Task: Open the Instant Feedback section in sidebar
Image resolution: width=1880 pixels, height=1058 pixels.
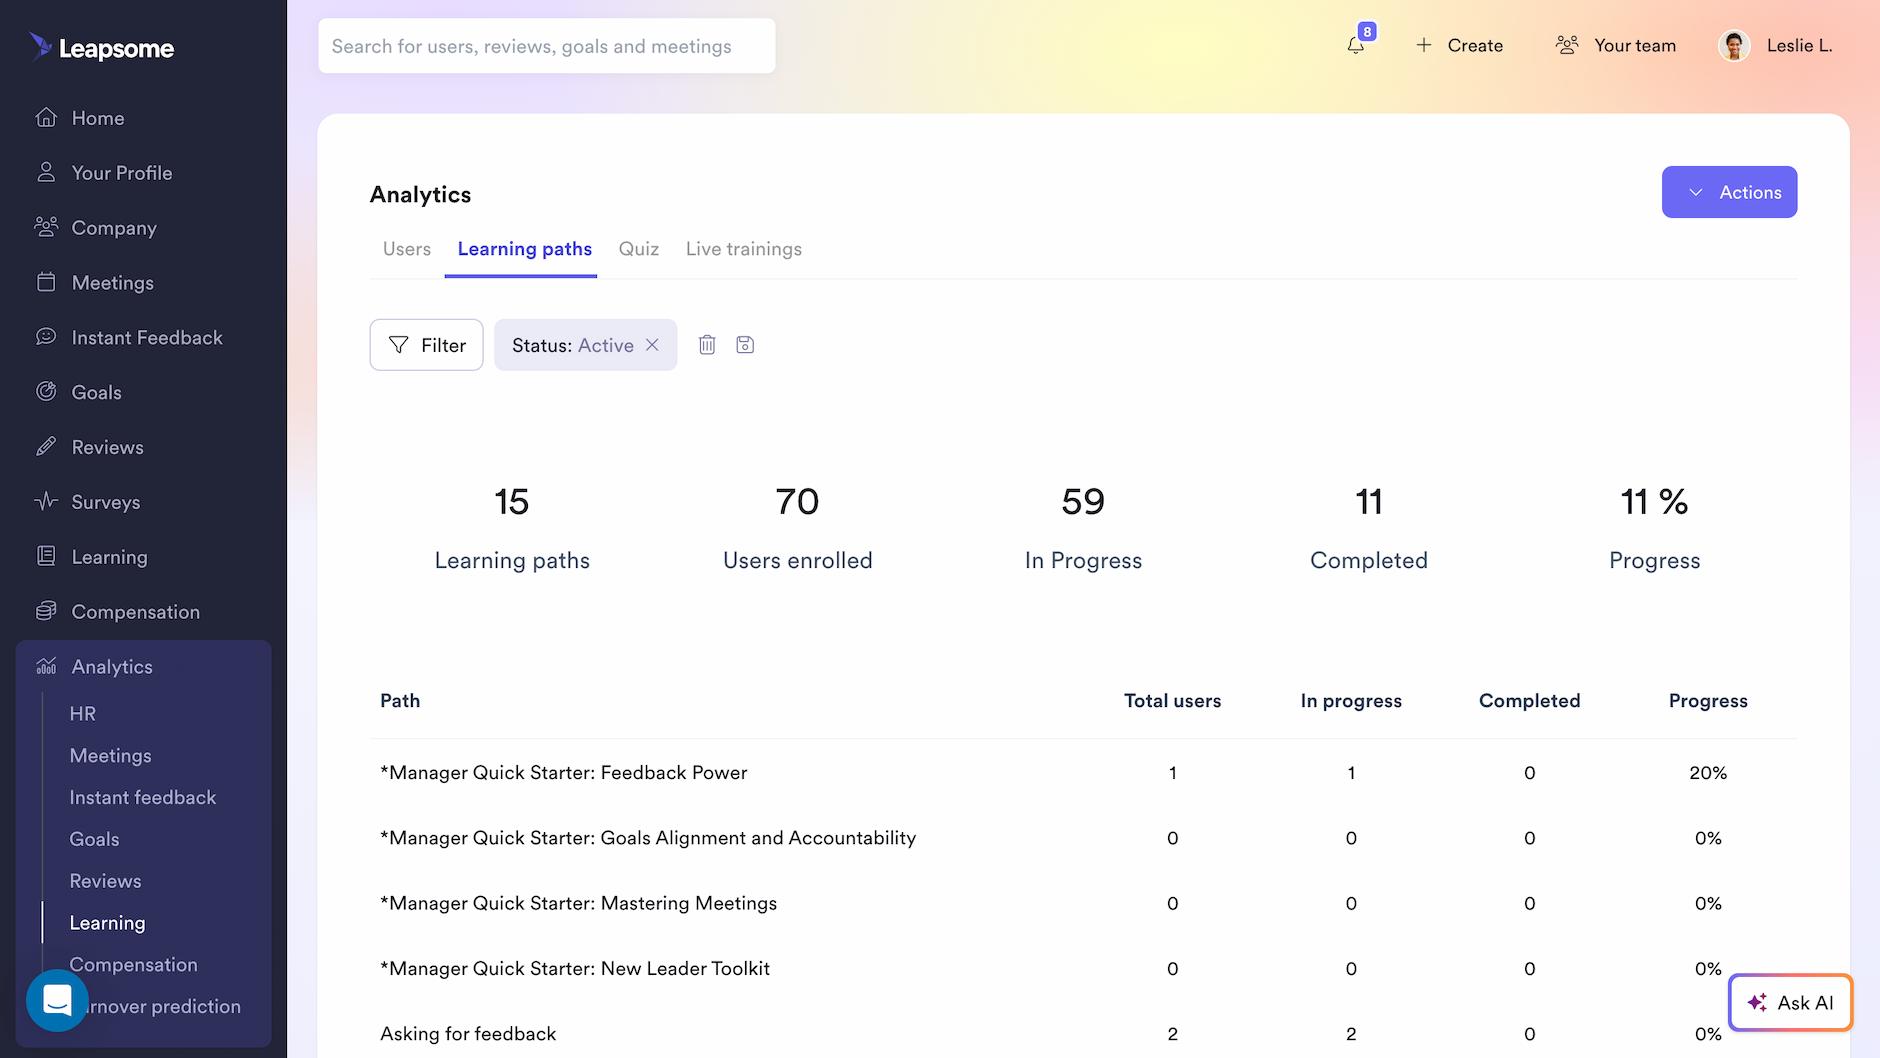Action: 146,337
